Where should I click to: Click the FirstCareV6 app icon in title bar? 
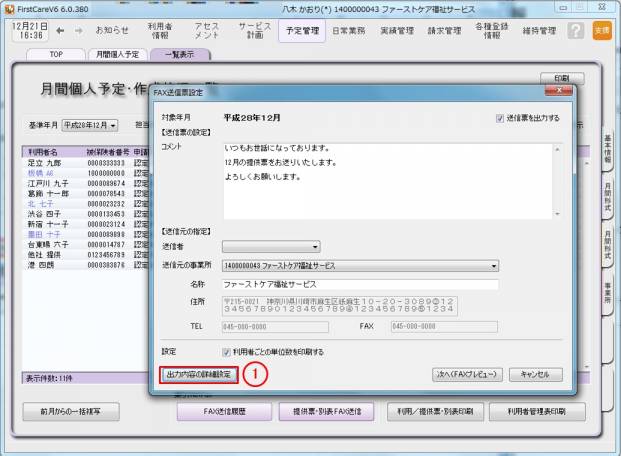[x=9, y=7]
